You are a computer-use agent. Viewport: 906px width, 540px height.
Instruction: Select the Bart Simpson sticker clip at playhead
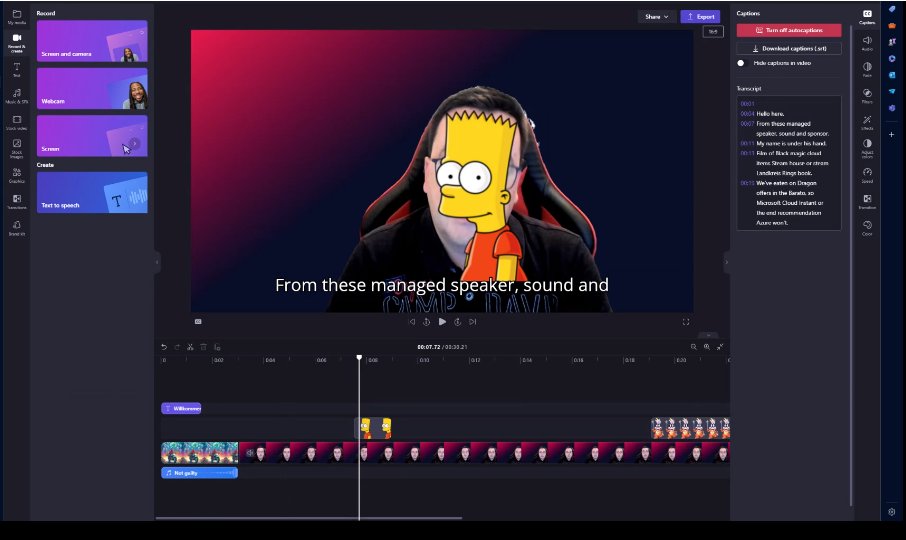[x=373, y=429]
